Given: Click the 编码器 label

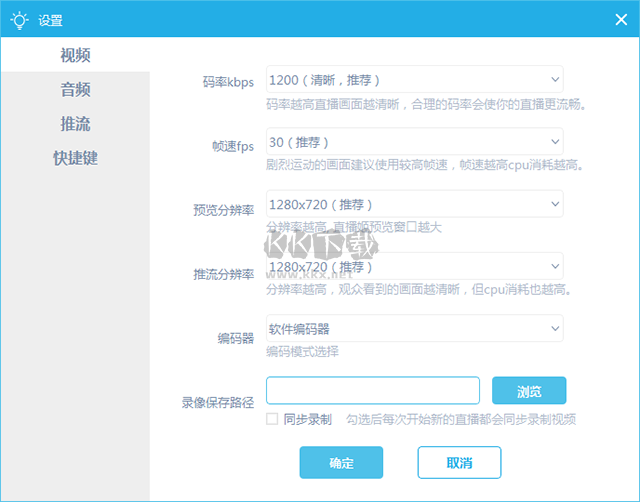Looking at the screenshot, I should pos(236,338).
